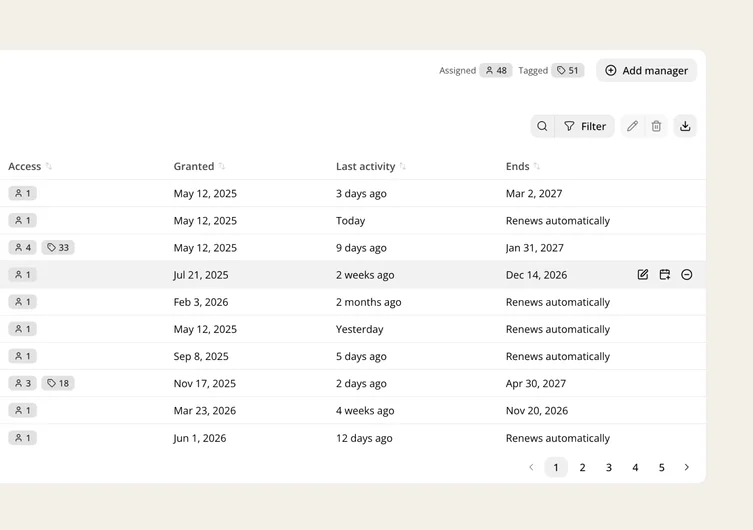
Task: Click user badge in Feb 3, 2026 row
Action: pyautogui.click(x=23, y=302)
